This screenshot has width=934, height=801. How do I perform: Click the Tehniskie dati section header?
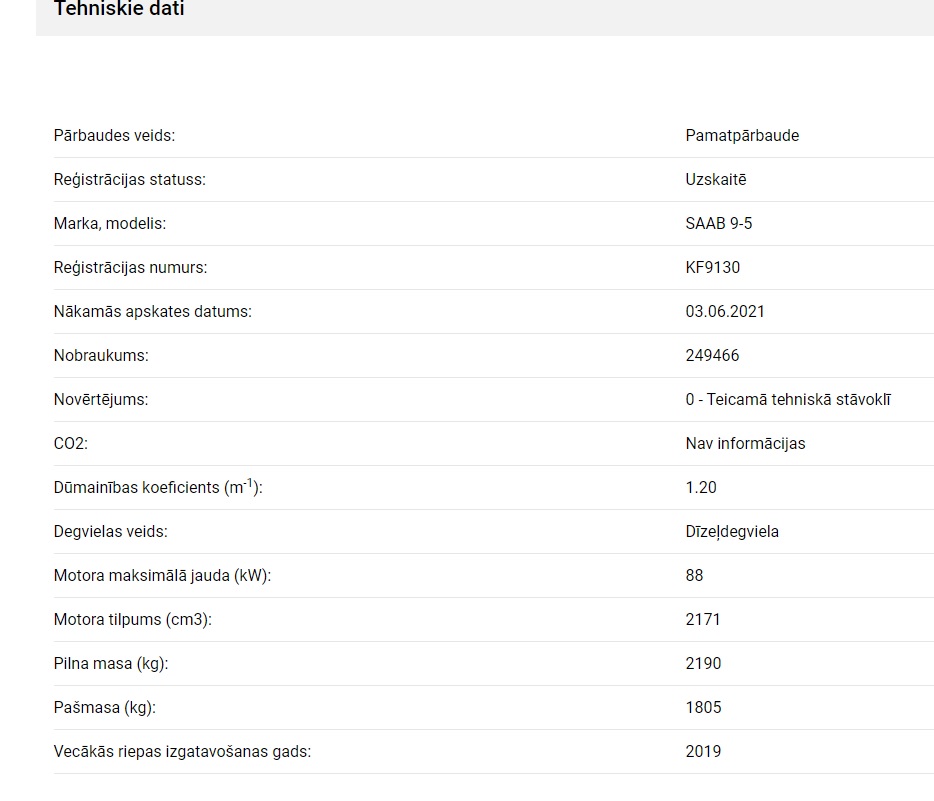click(x=119, y=10)
